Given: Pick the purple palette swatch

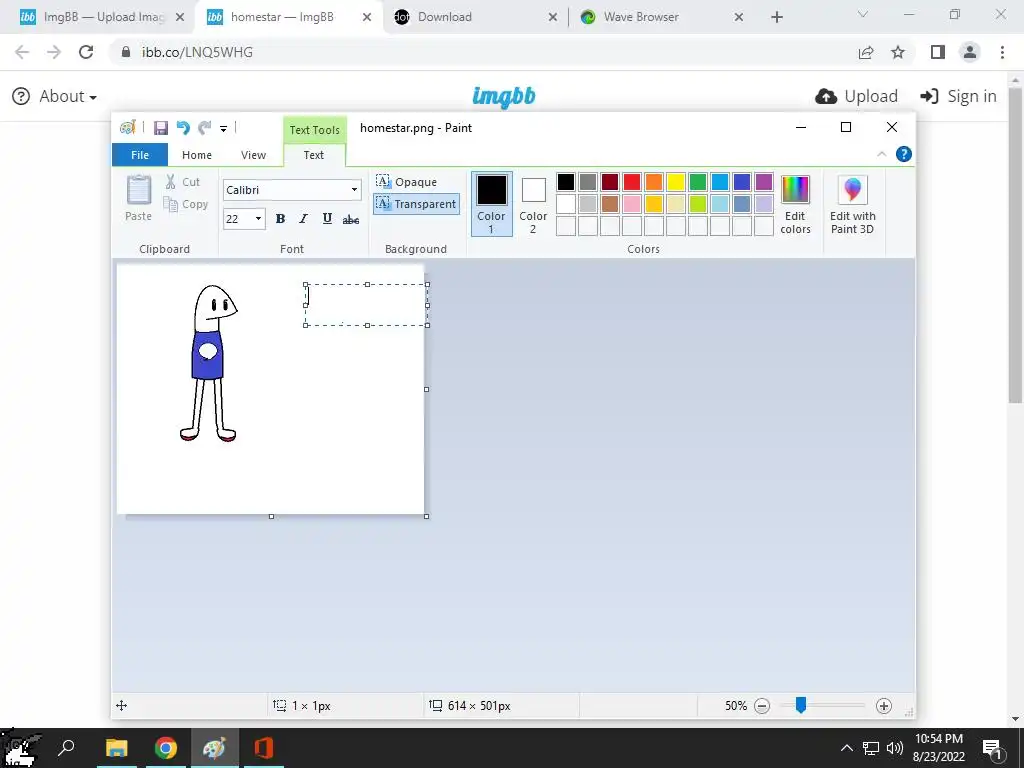Looking at the screenshot, I should coord(764,182).
